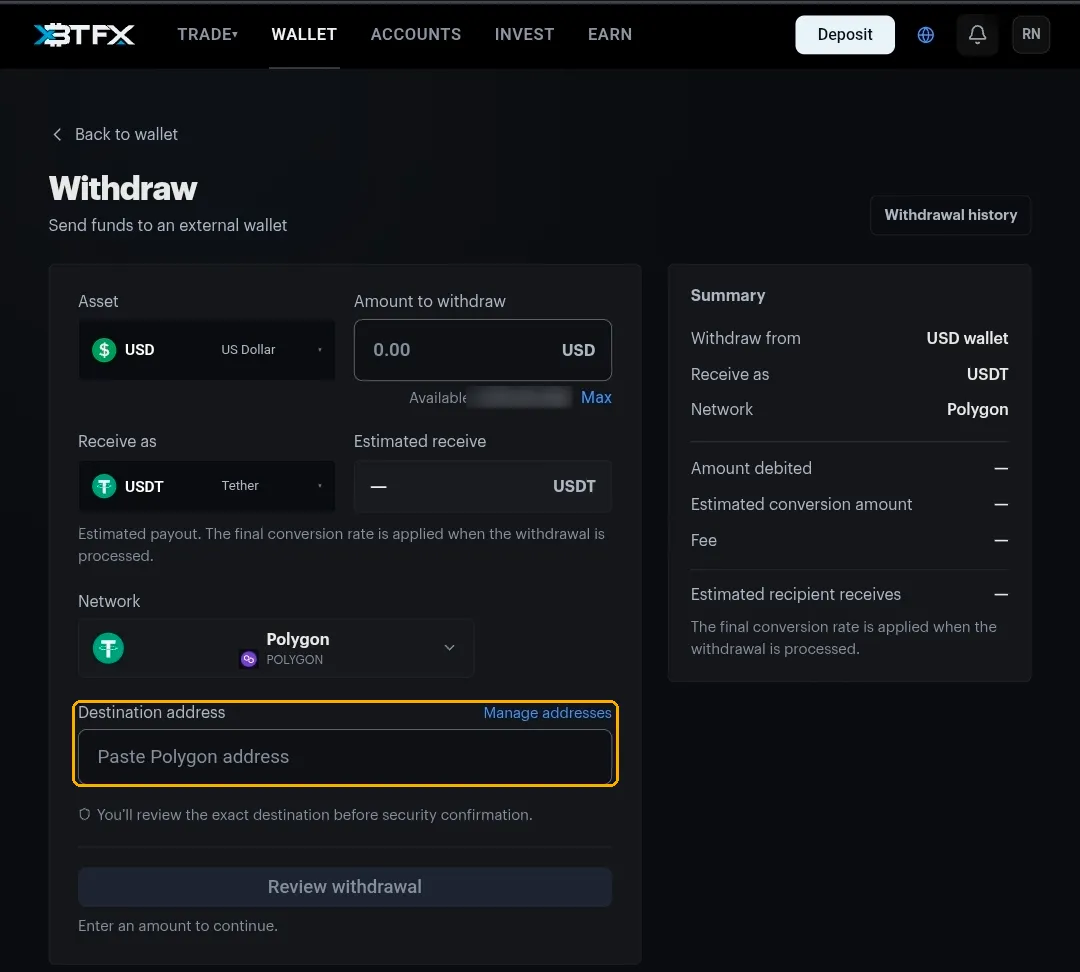The image size is (1080, 972).
Task: Click 'Send funds to an external wallet'
Action: pyautogui.click(x=168, y=225)
